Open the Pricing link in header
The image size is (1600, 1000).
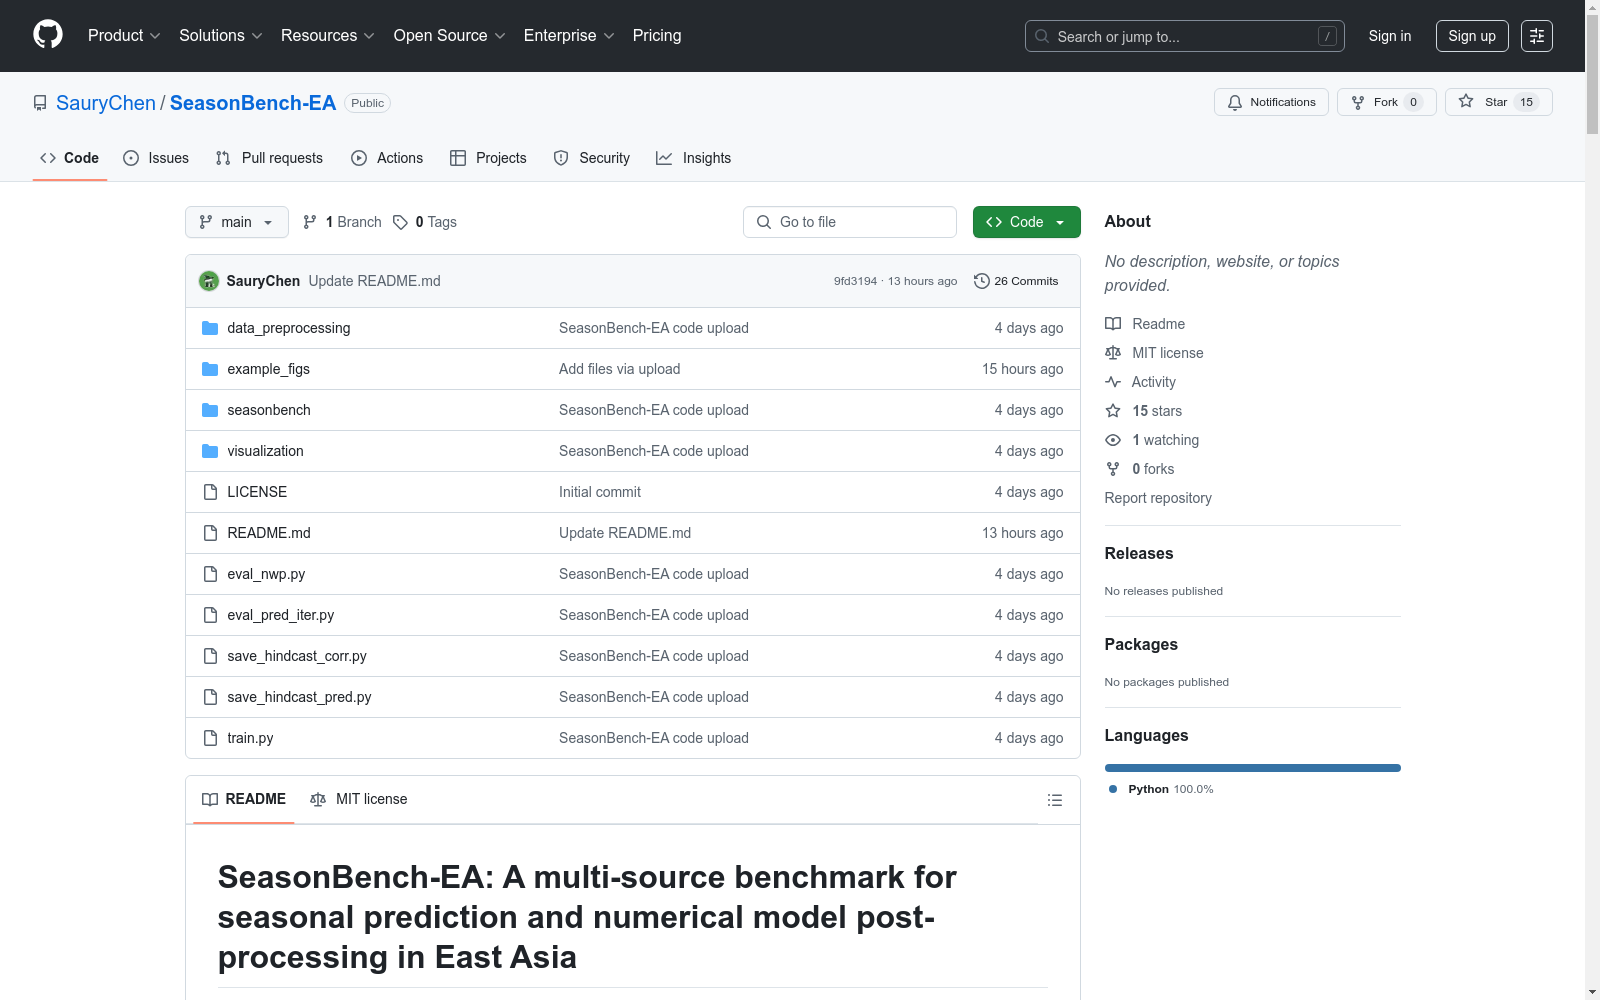(657, 36)
